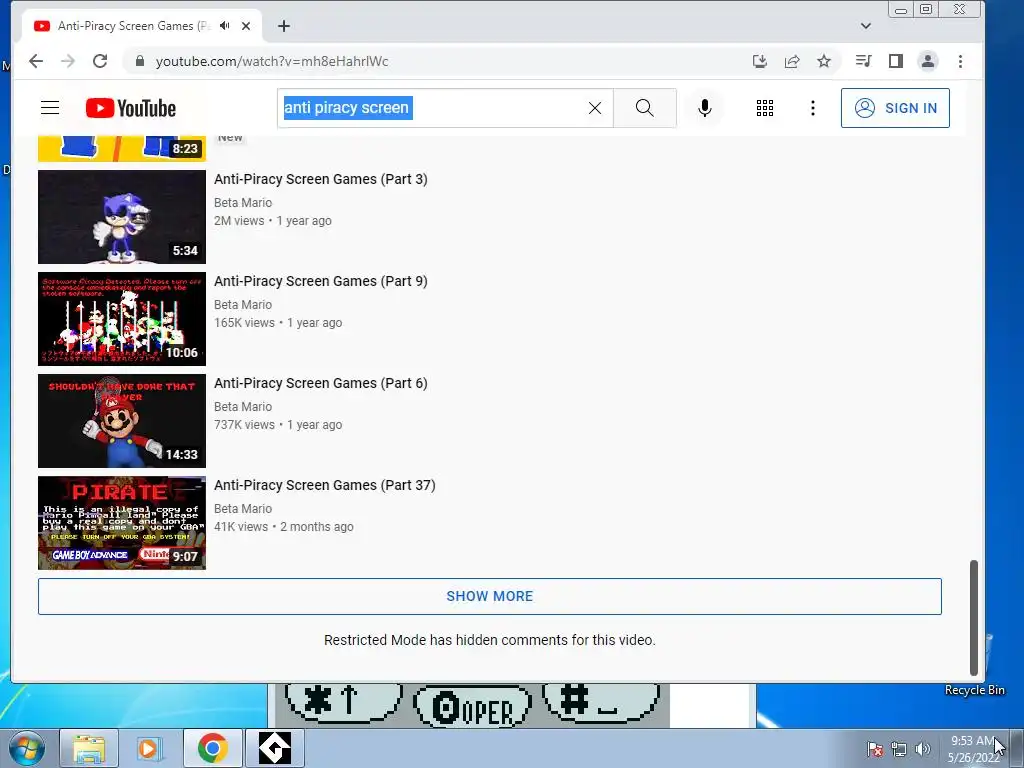Image resolution: width=1024 pixels, height=768 pixels.
Task: Click title Anti-Piracy Screen Games (Part 37)
Action: click(325, 485)
